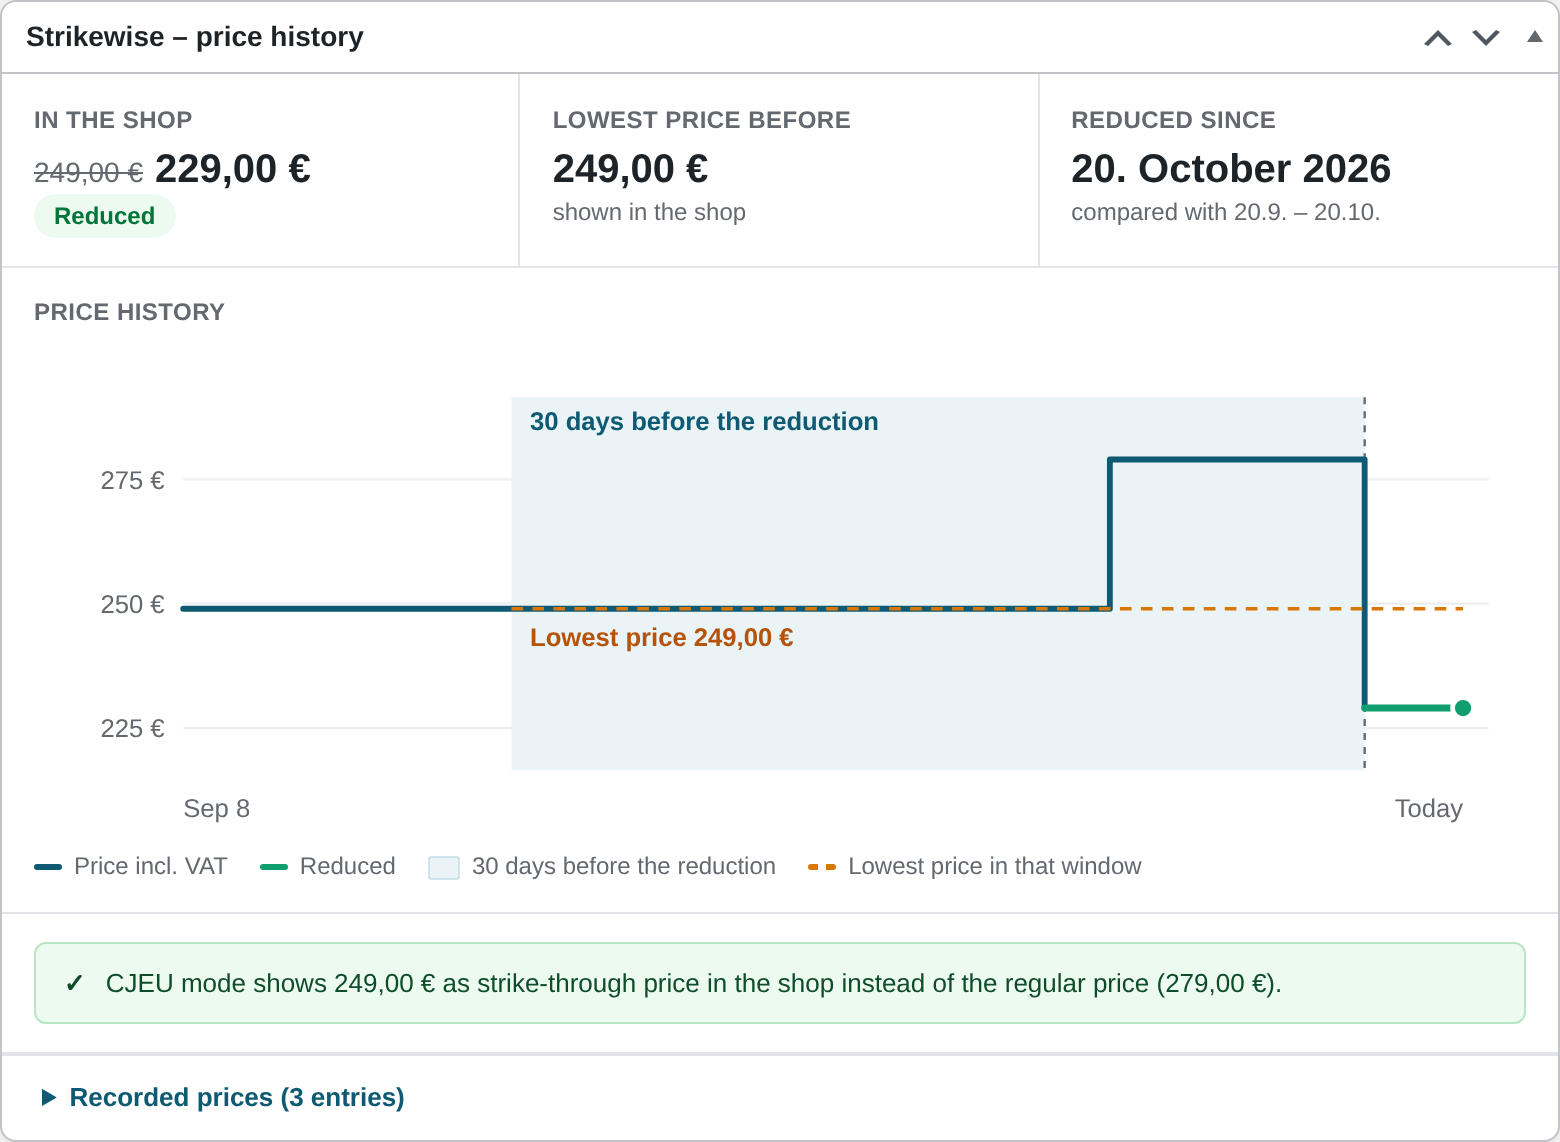Viewport: 1560px width, 1142px height.
Task: Click the 250 € axis label
Action: 132,604
